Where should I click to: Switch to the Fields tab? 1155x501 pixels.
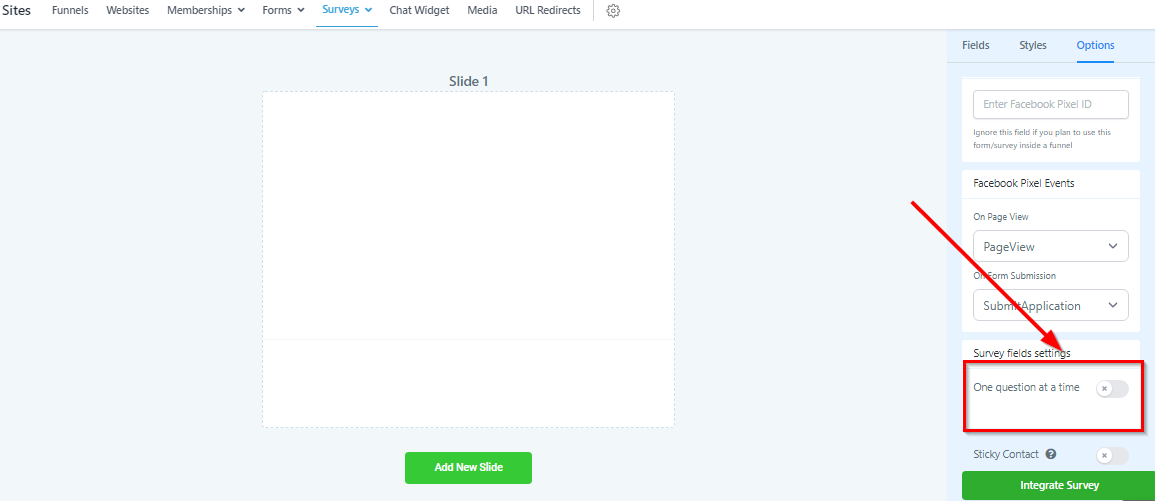(975, 45)
